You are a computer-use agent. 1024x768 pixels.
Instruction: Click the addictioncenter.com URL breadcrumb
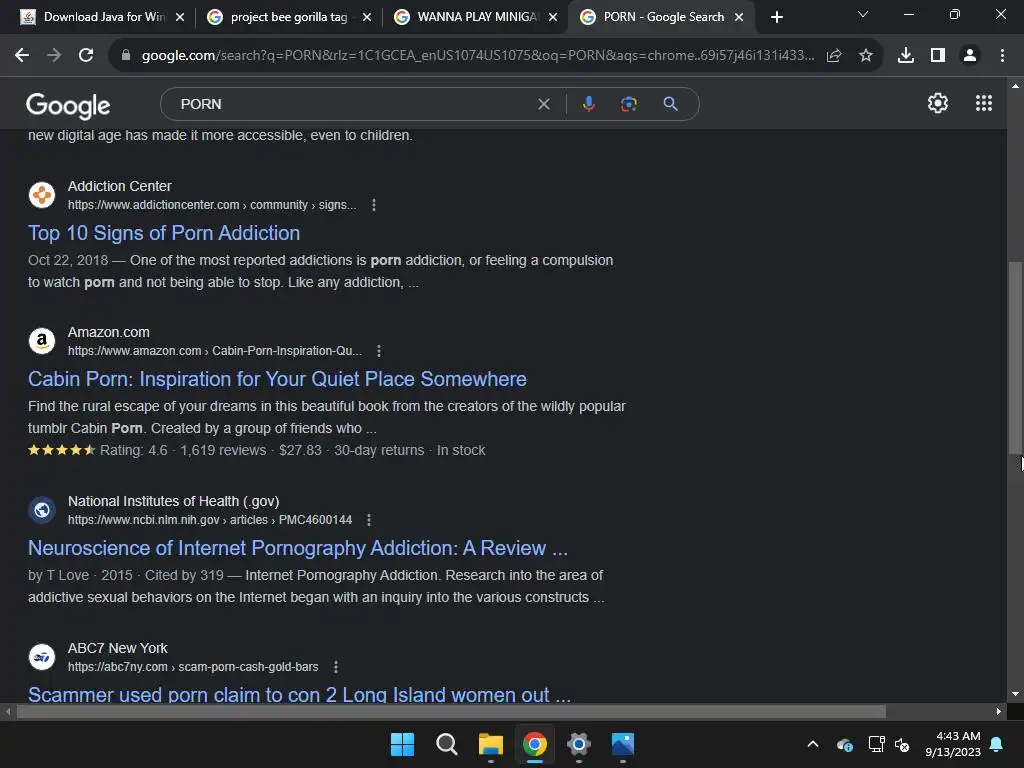click(x=212, y=205)
